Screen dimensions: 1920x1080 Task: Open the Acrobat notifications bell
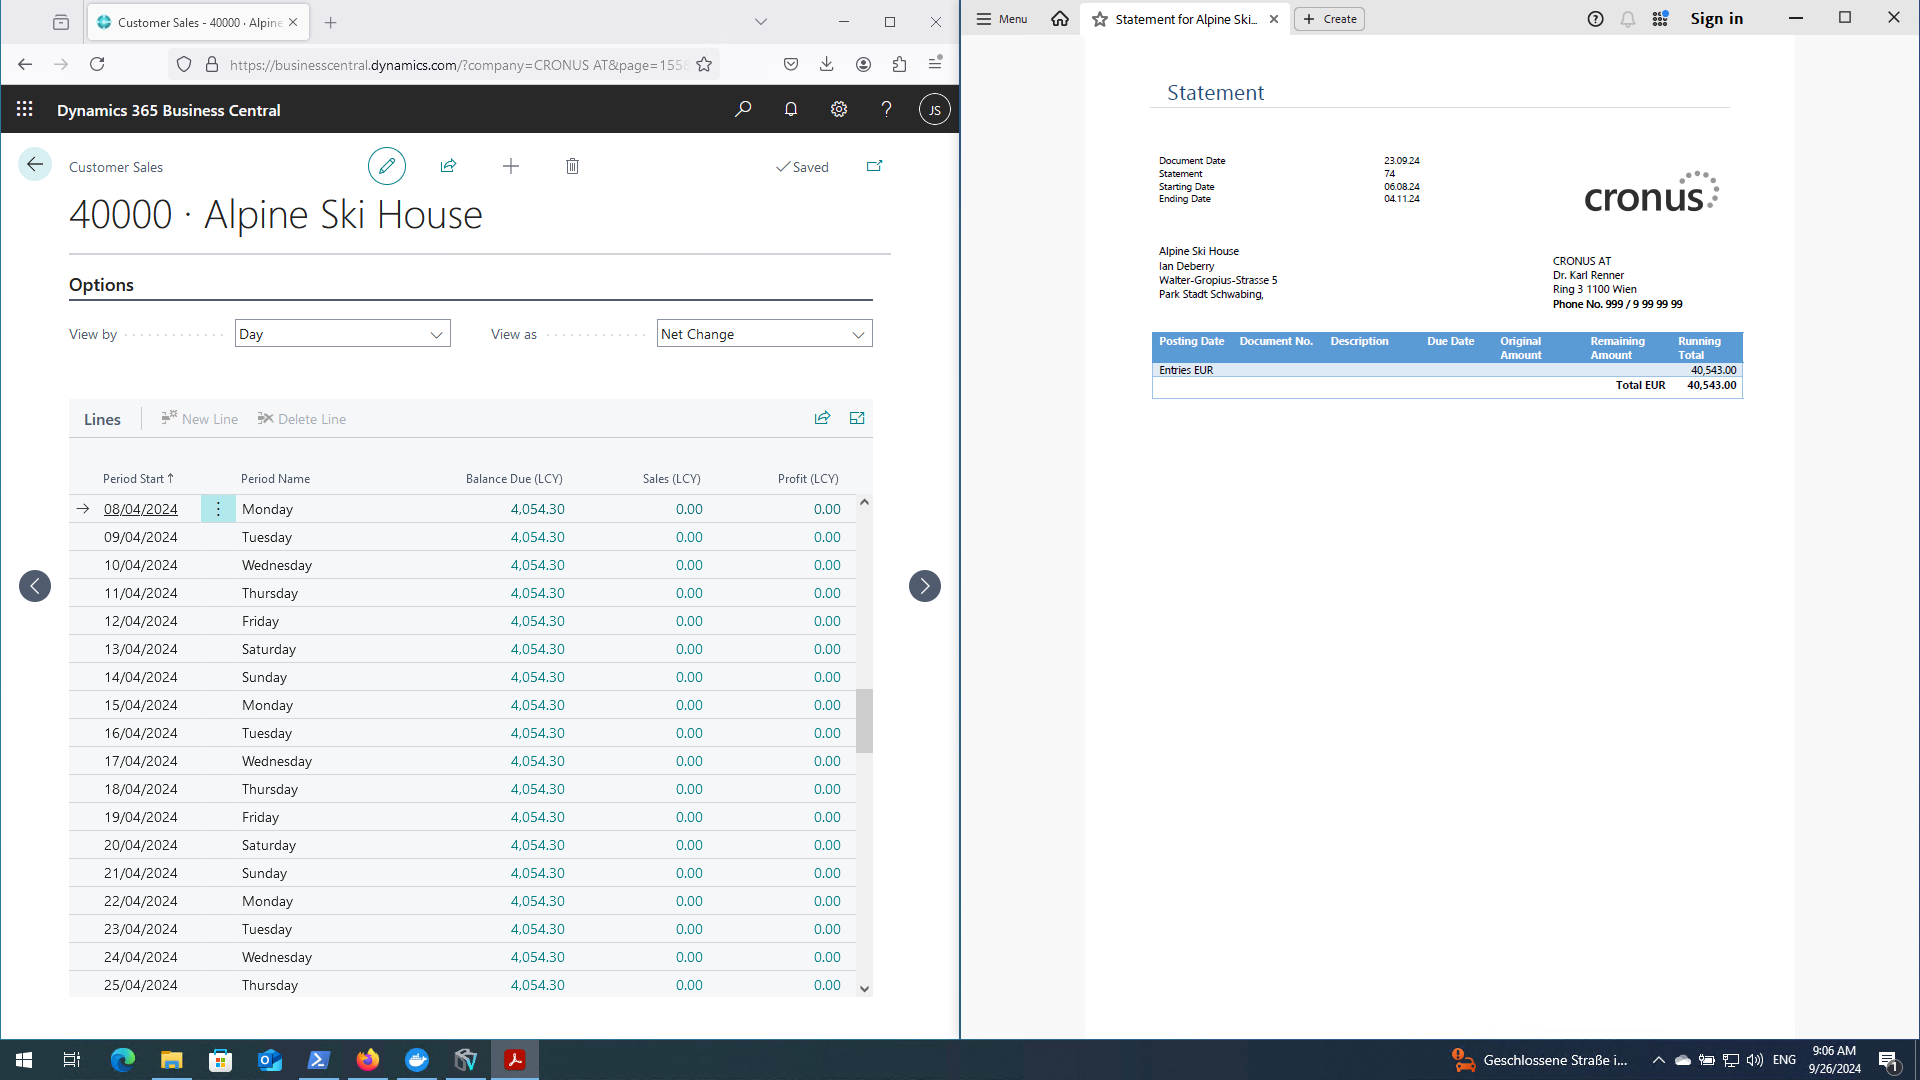(1628, 19)
